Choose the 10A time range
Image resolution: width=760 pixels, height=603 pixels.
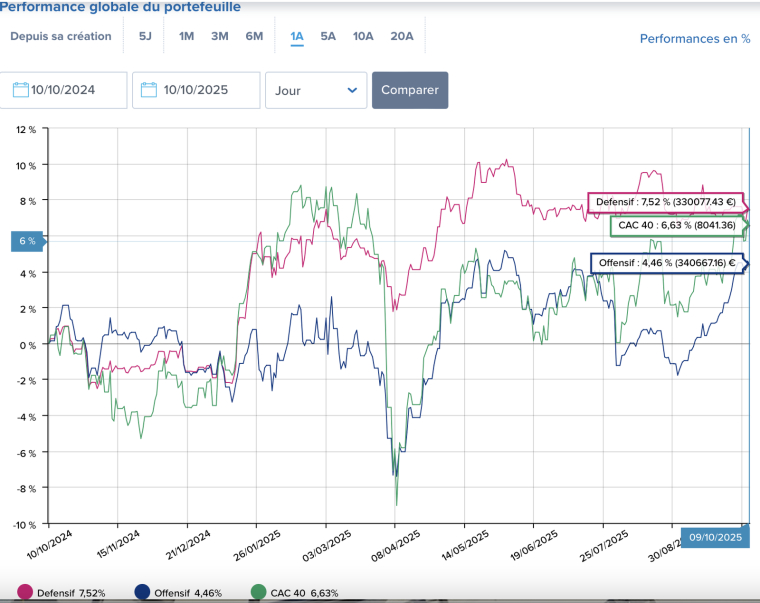point(363,37)
